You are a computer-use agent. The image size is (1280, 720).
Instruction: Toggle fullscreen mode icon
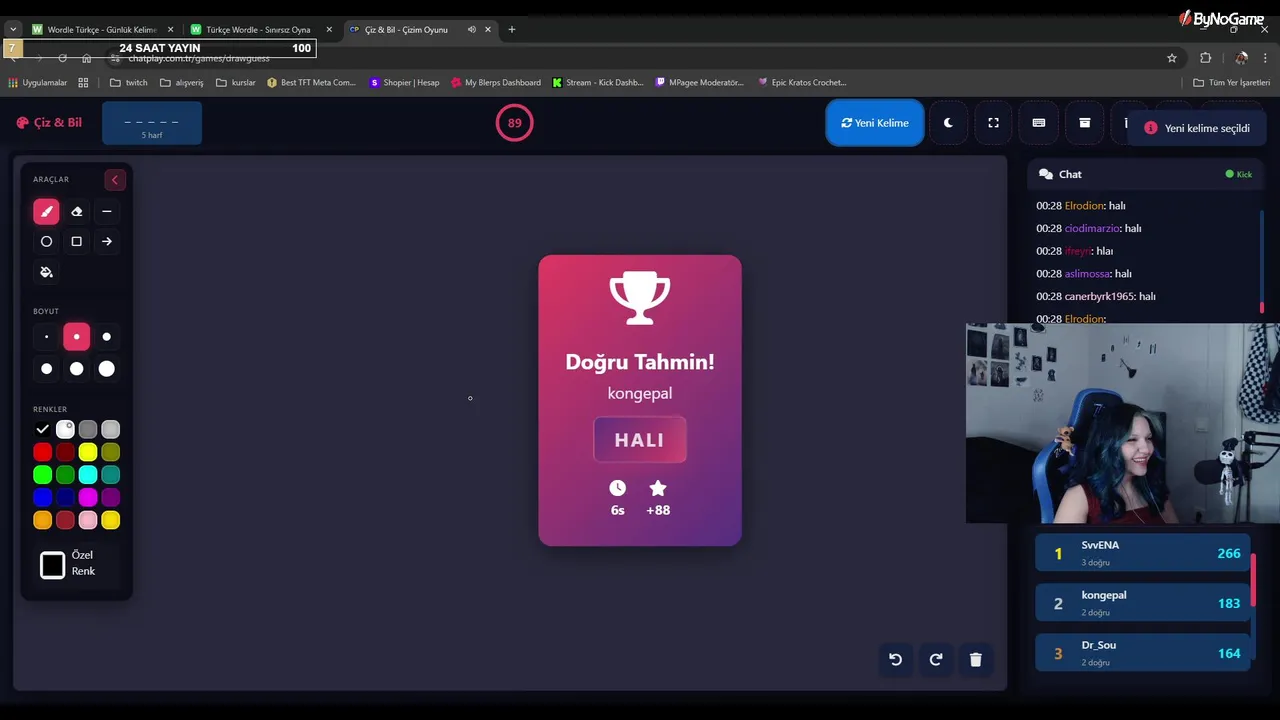point(993,123)
